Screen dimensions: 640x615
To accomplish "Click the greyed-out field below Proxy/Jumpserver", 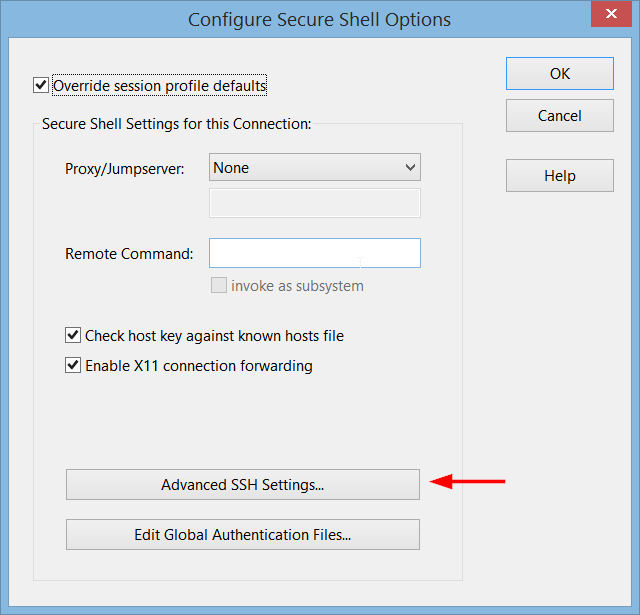I will click(x=315, y=203).
